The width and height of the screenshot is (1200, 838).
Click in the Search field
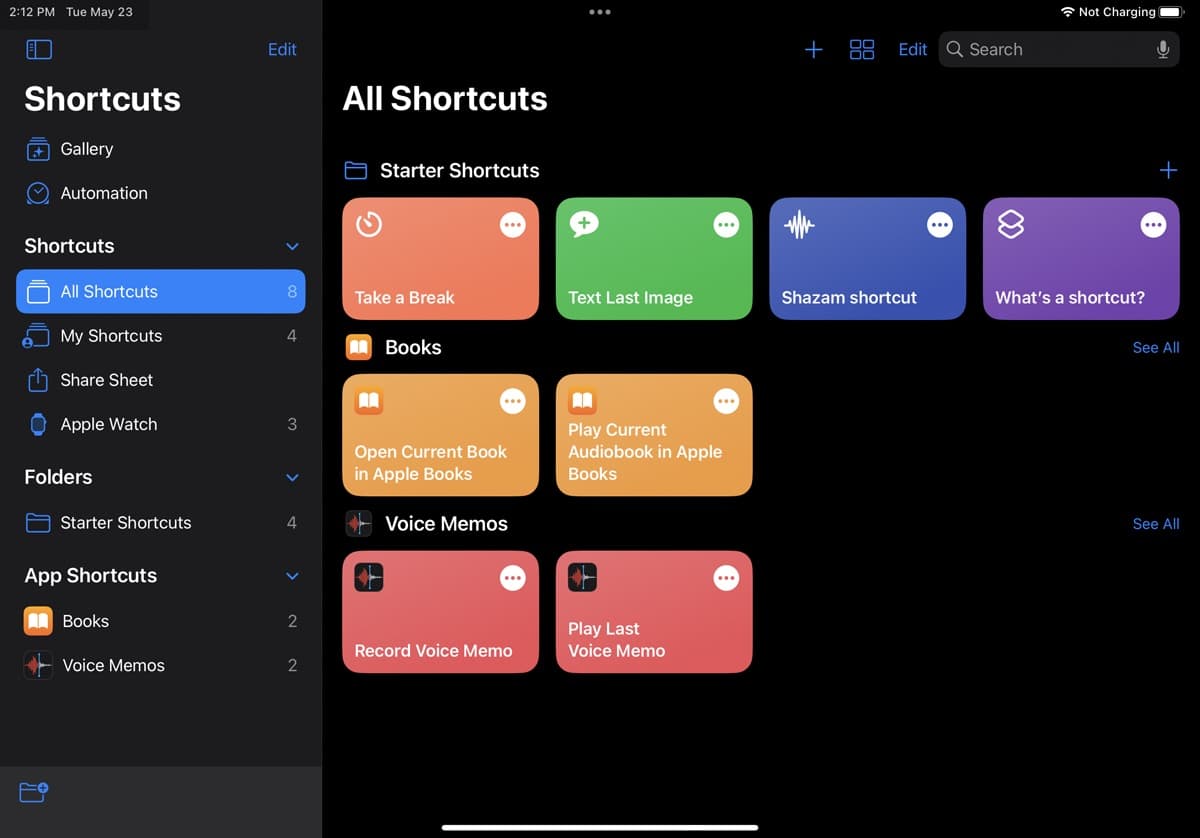click(1050, 50)
